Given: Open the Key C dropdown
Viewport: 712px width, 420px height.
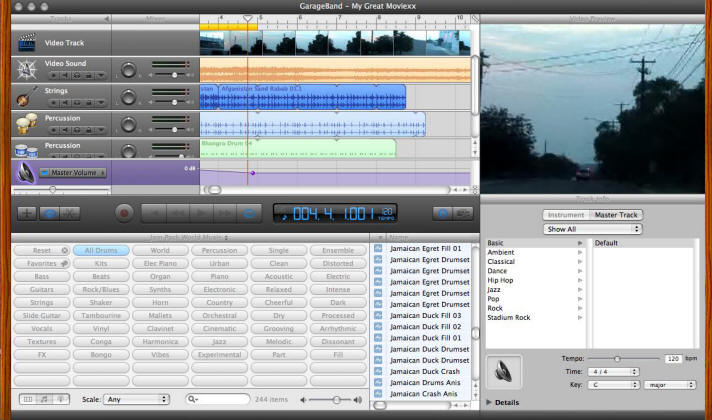Looking at the screenshot, I should [x=613, y=385].
